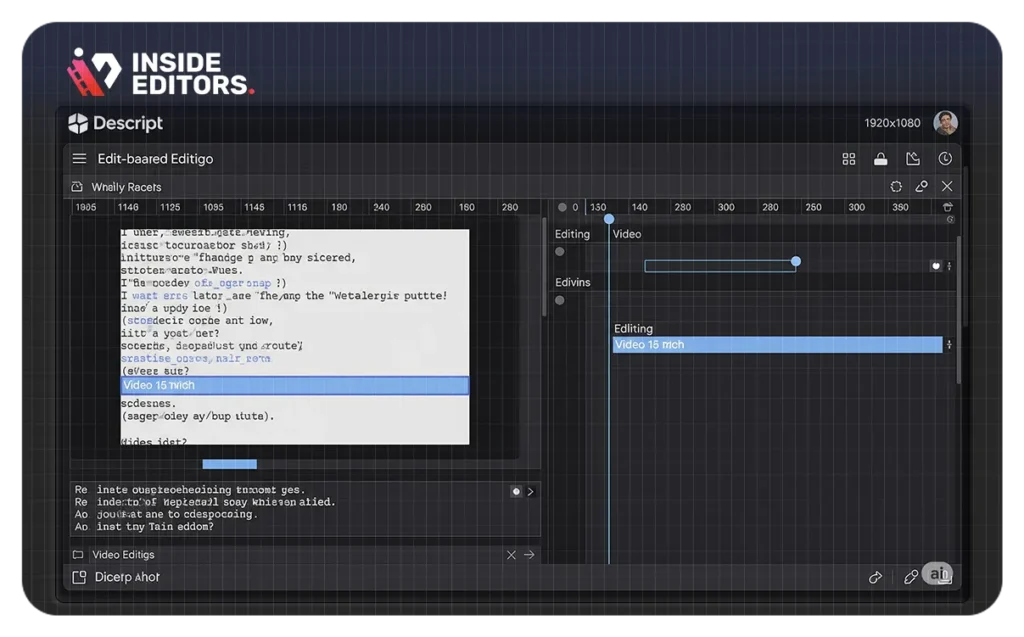This screenshot has height=637, width=1024.
Task: Click the Editing label beside the Video track
Action: point(572,234)
